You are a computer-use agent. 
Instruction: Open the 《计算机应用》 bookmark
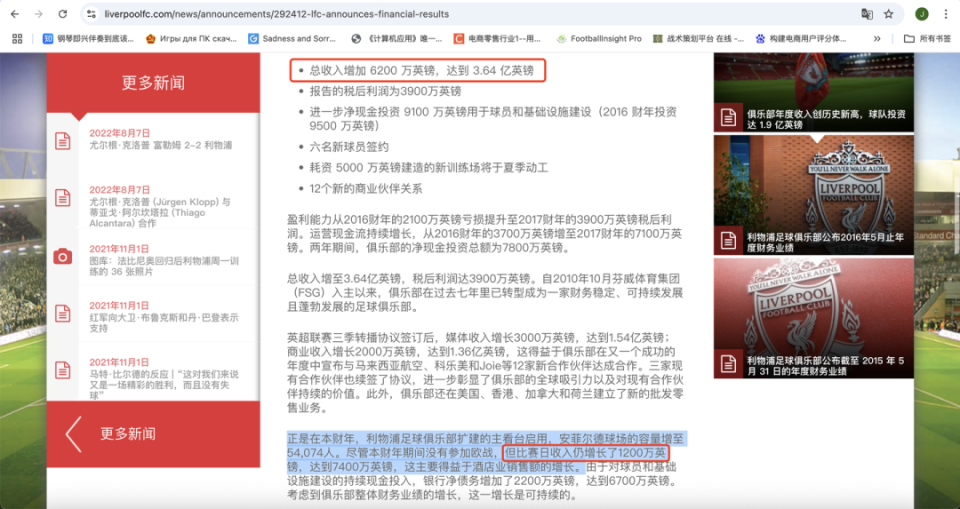[x=396, y=39]
